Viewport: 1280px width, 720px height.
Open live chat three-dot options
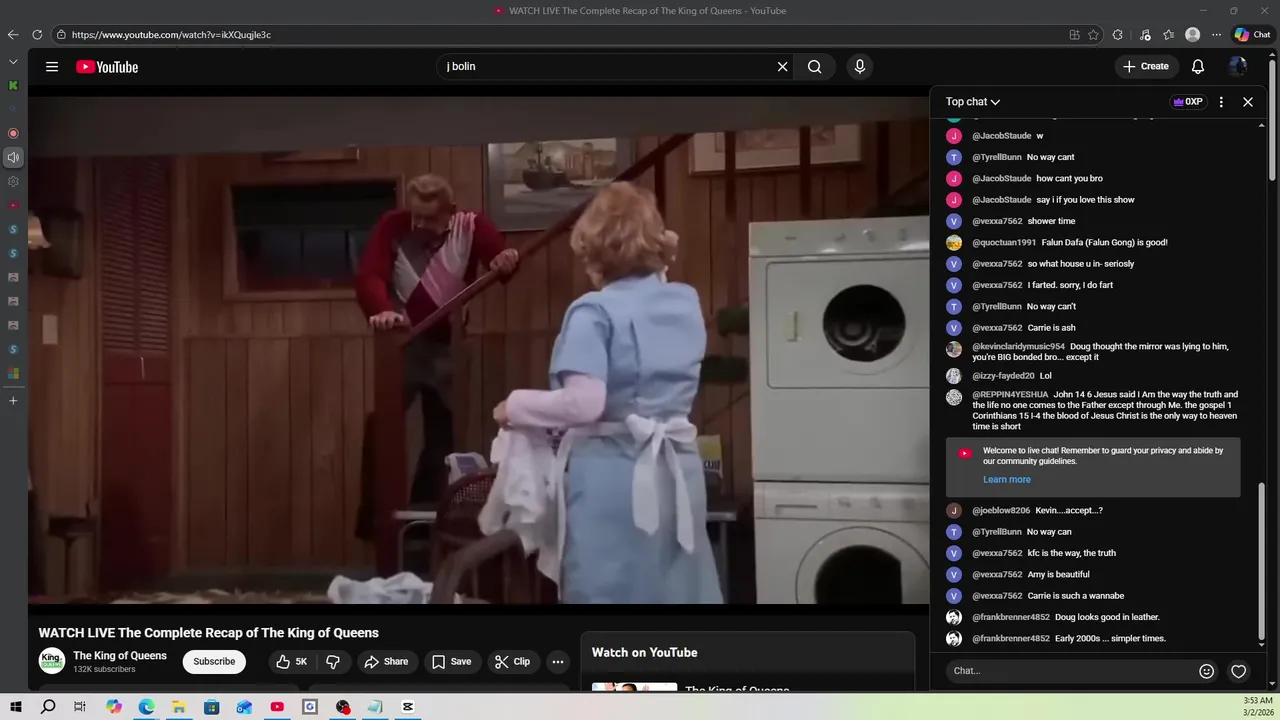pos(1221,102)
